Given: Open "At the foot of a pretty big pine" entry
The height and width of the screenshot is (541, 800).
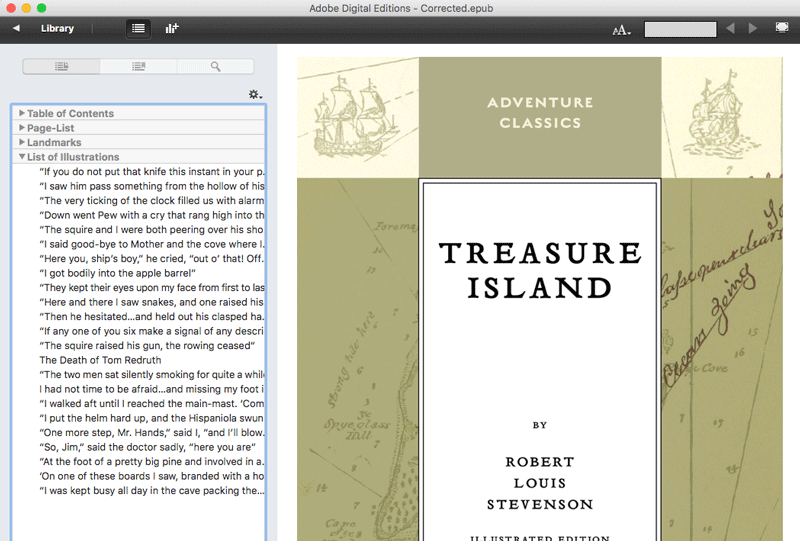Looking at the screenshot, I should 152,461.
